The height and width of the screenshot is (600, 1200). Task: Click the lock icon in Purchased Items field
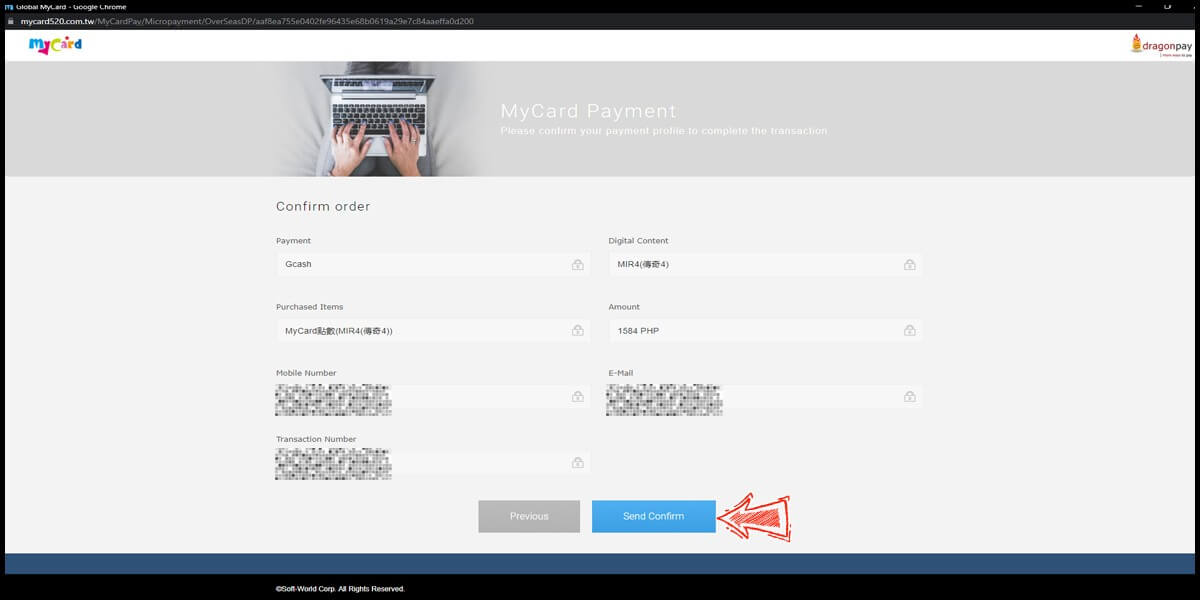pos(578,331)
